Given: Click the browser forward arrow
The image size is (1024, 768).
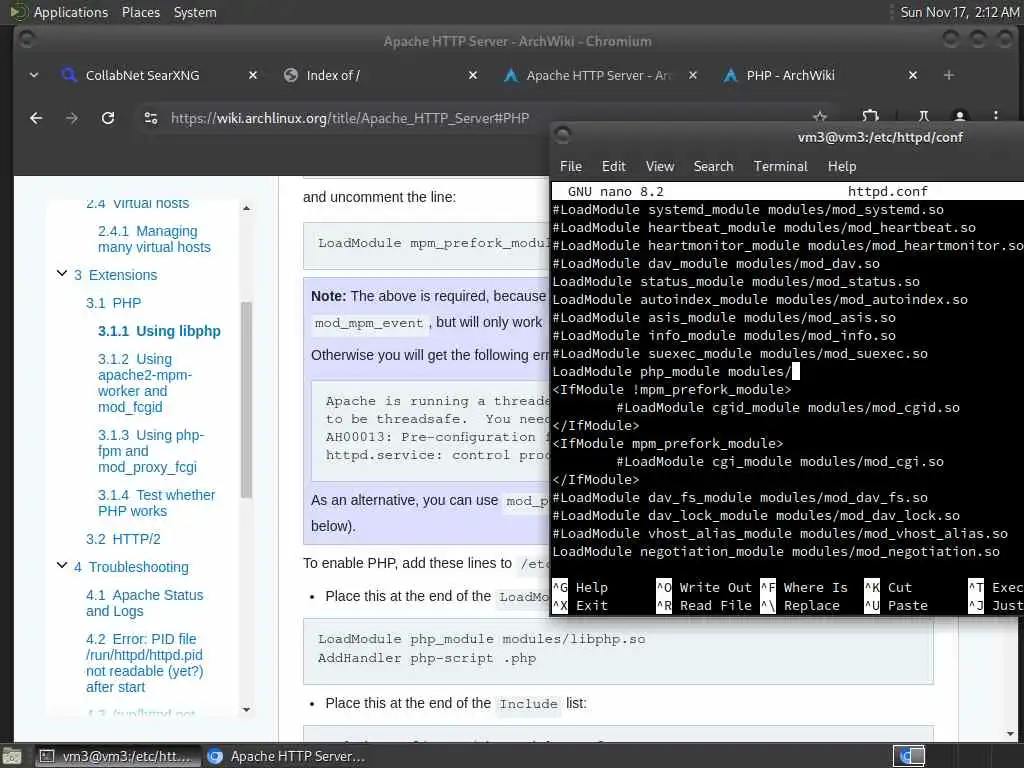Looking at the screenshot, I should (x=72, y=118).
